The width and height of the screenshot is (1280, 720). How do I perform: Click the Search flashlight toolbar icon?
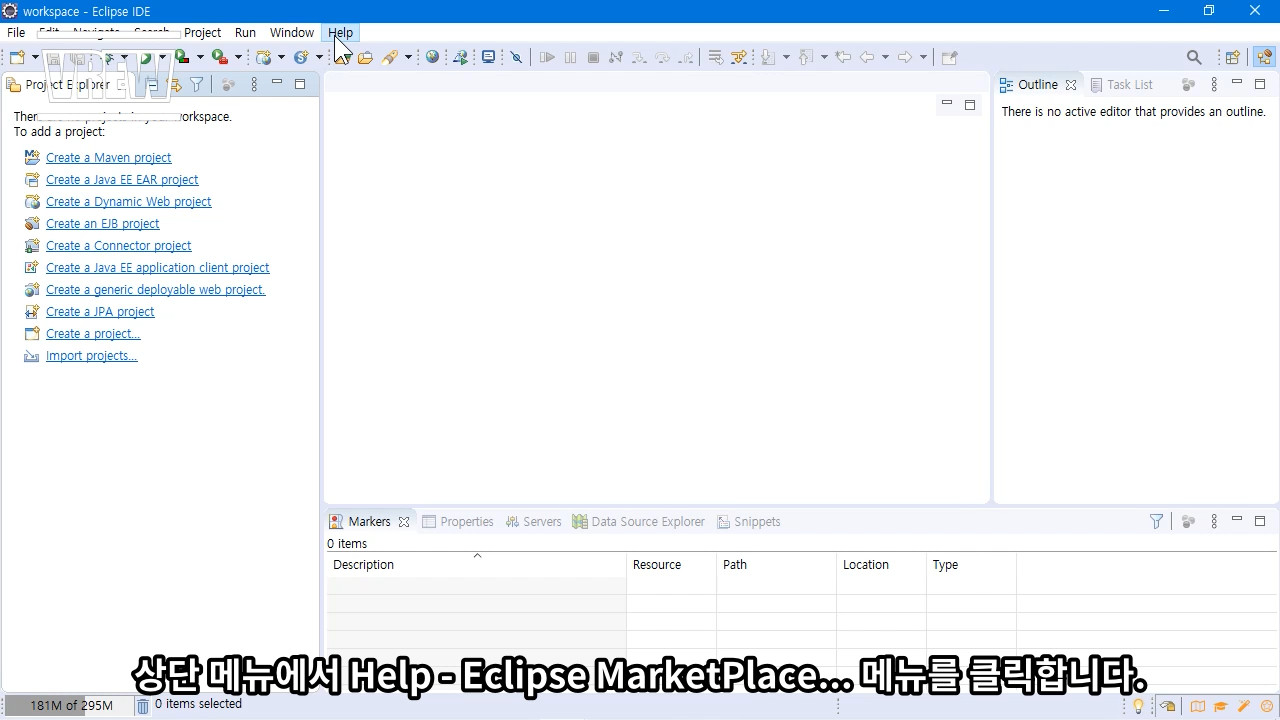pos(390,57)
